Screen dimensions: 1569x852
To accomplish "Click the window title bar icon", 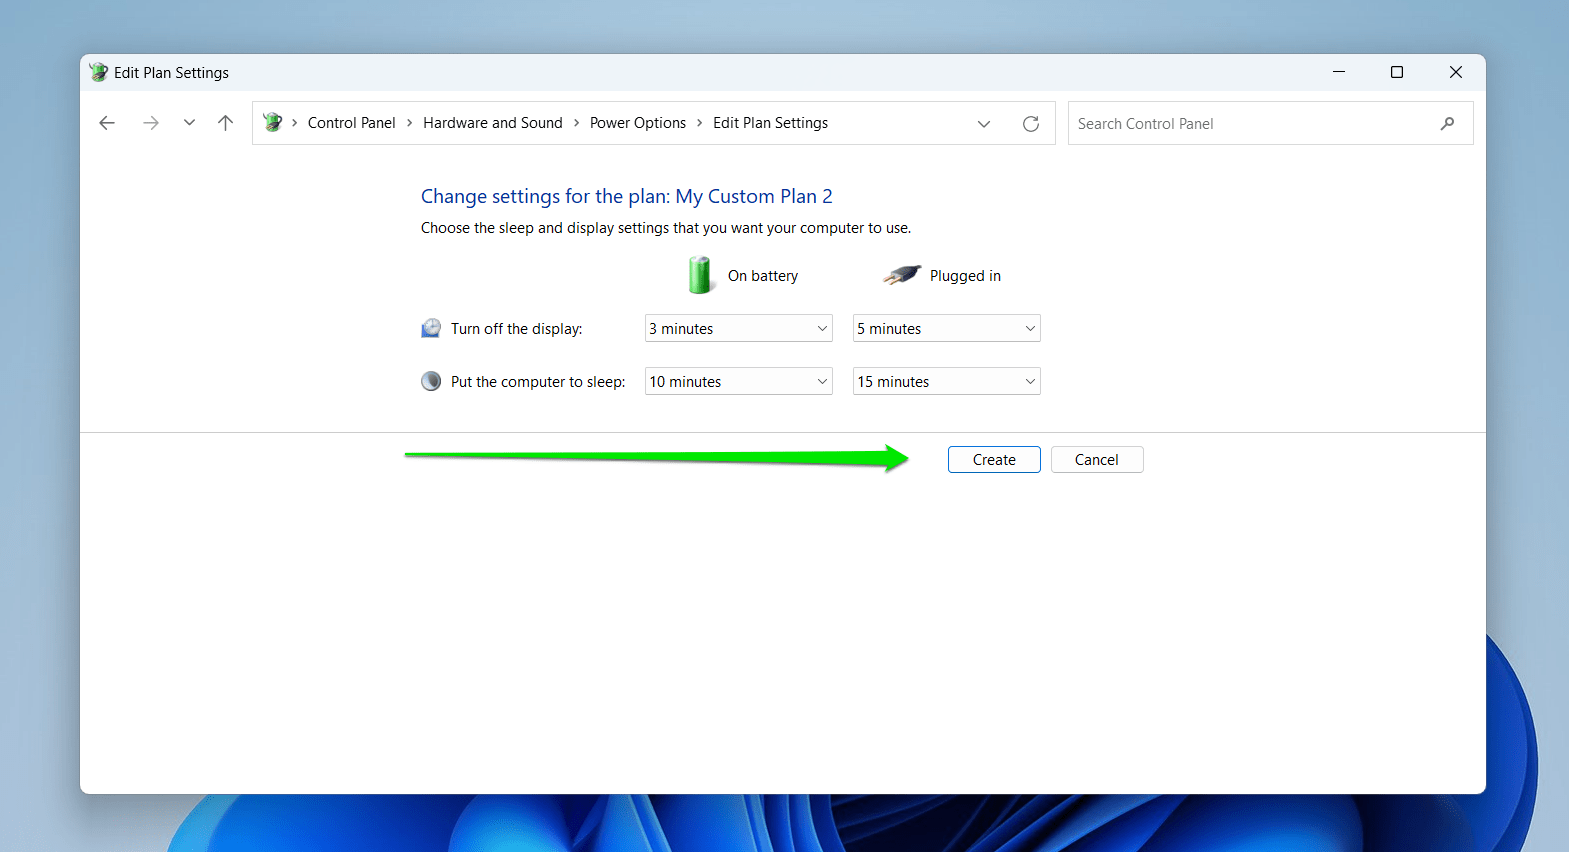I will [x=98, y=72].
